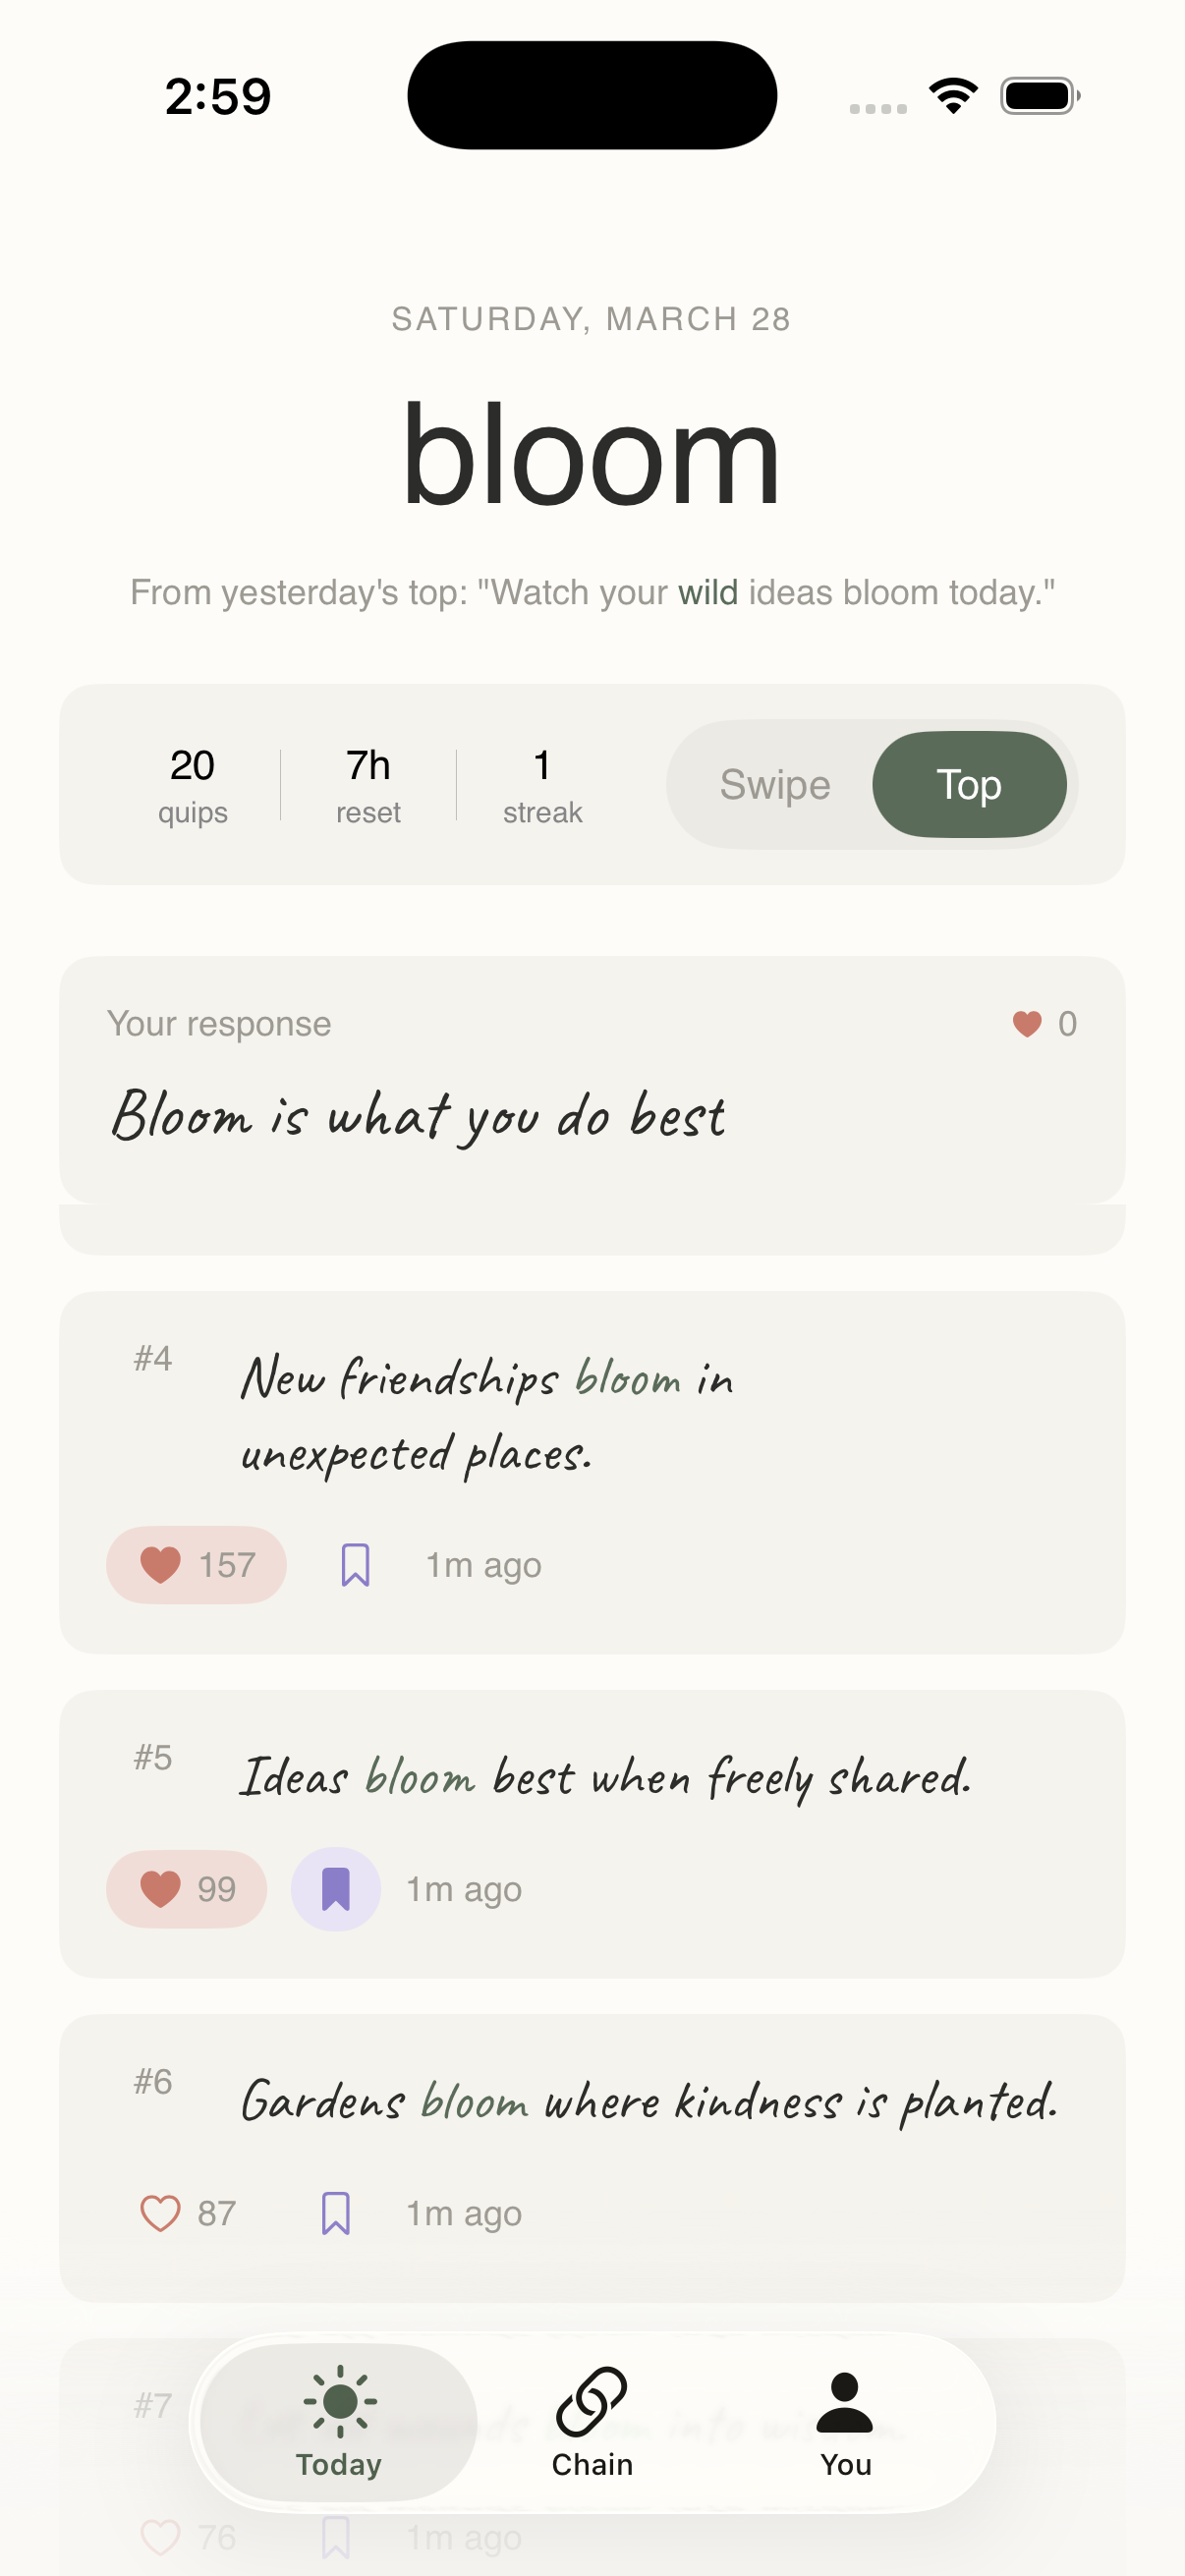Viewport: 1185px width, 2576px height.
Task: Tap the heart icon on Your response
Action: (1027, 1023)
